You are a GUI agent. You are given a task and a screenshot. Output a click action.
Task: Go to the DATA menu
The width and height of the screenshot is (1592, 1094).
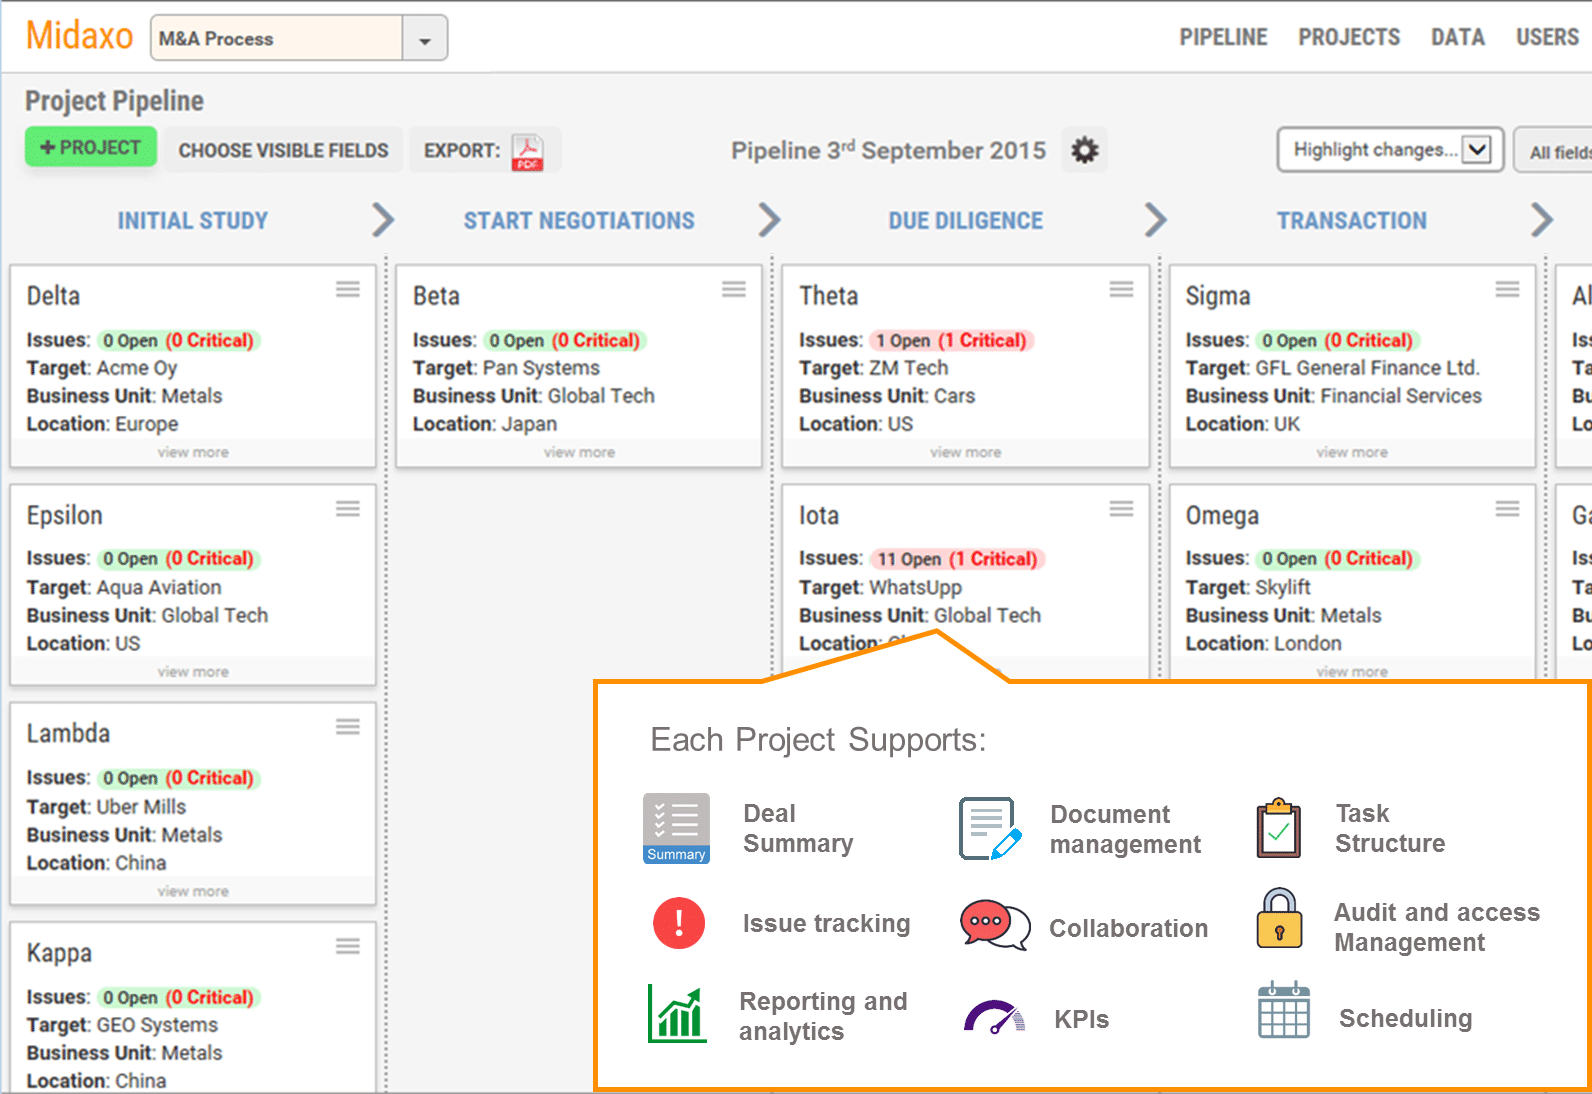point(1457,37)
